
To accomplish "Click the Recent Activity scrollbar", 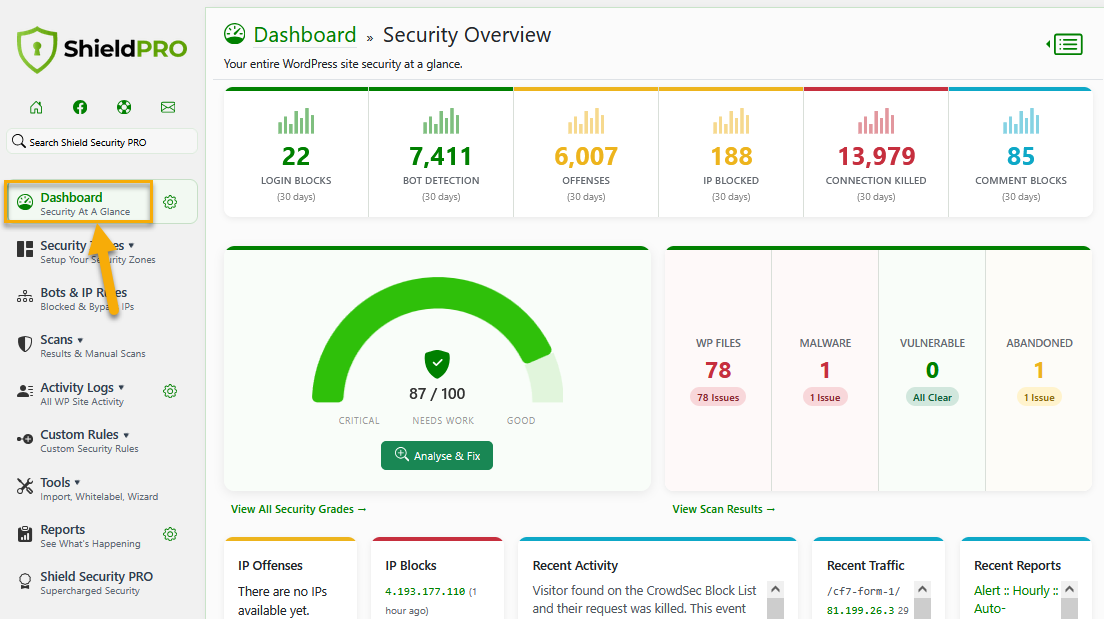I will click(x=775, y=599).
